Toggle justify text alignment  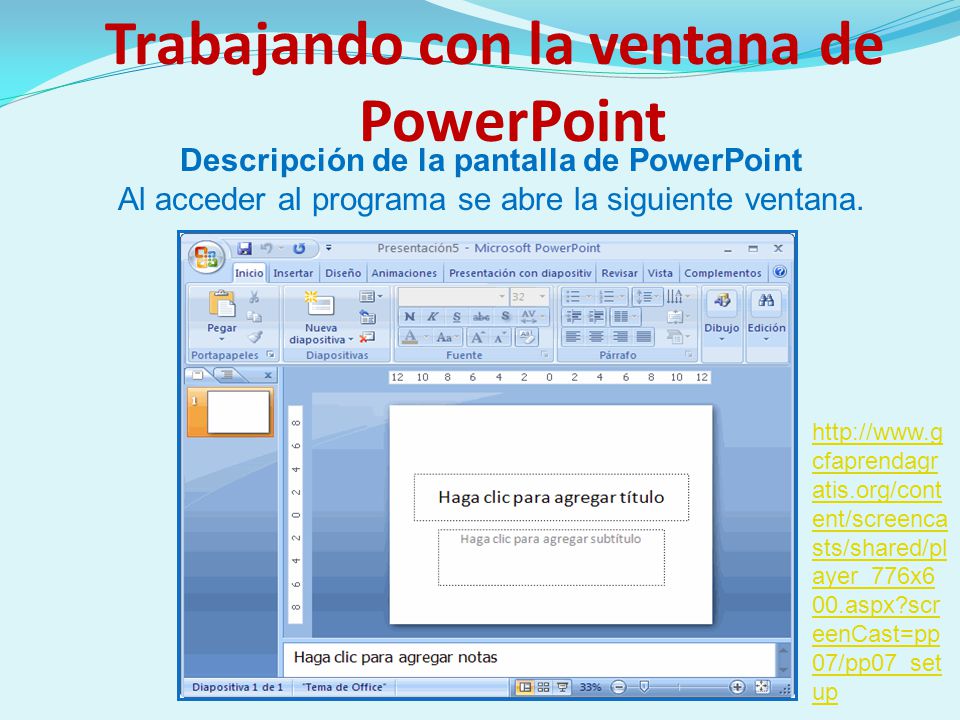click(643, 337)
